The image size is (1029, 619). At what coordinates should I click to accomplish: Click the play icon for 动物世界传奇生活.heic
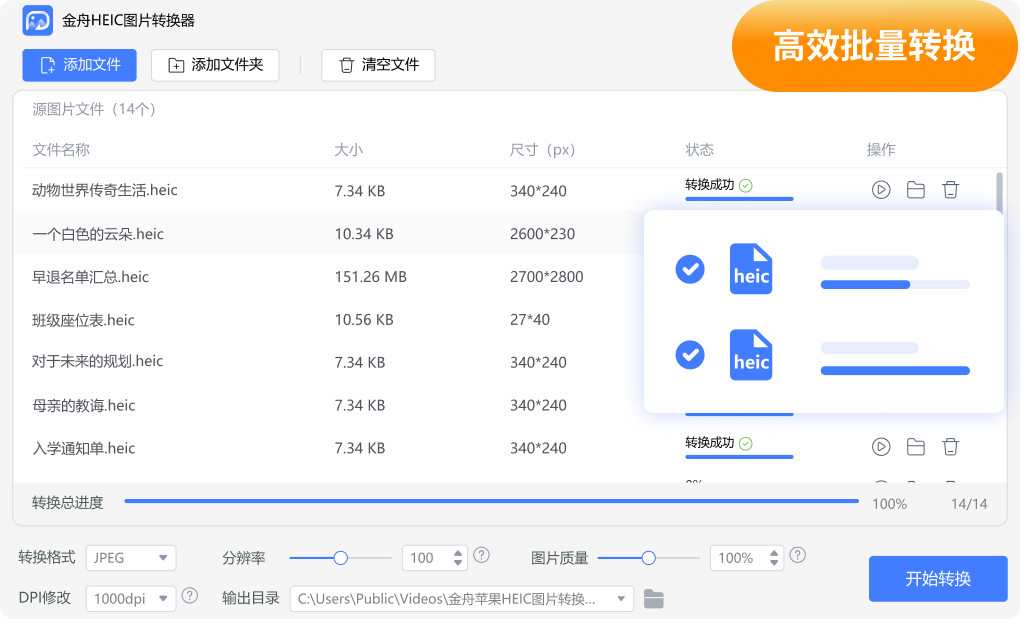click(880, 190)
